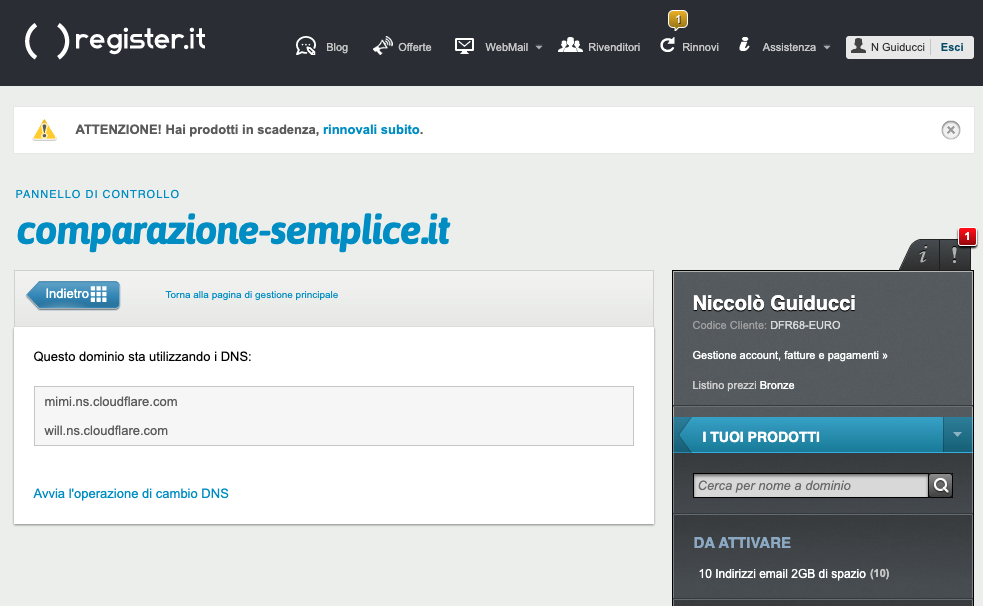Screen dimensions: 983x606
Task: Click the register.it logo
Action: pyautogui.click(x=115, y=41)
